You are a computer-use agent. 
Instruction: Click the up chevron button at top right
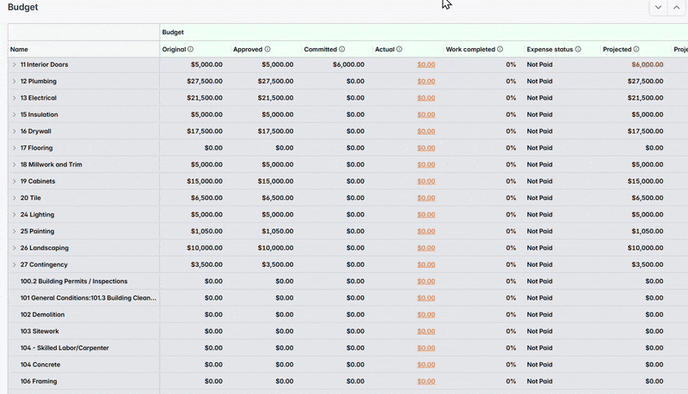pos(676,7)
